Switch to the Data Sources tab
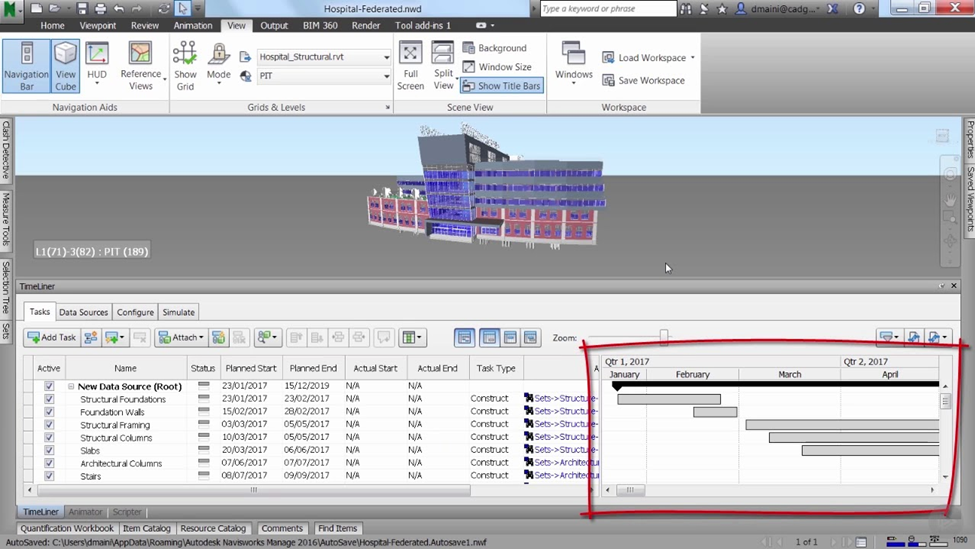Image resolution: width=975 pixels, height=549 pixels. coord(83,312)
